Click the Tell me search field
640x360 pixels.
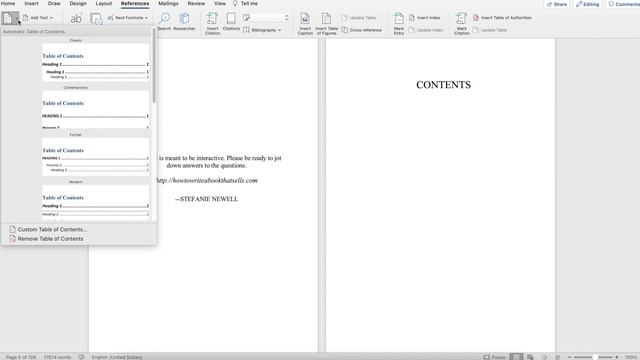pyautogui.click(x=245, y=3)
